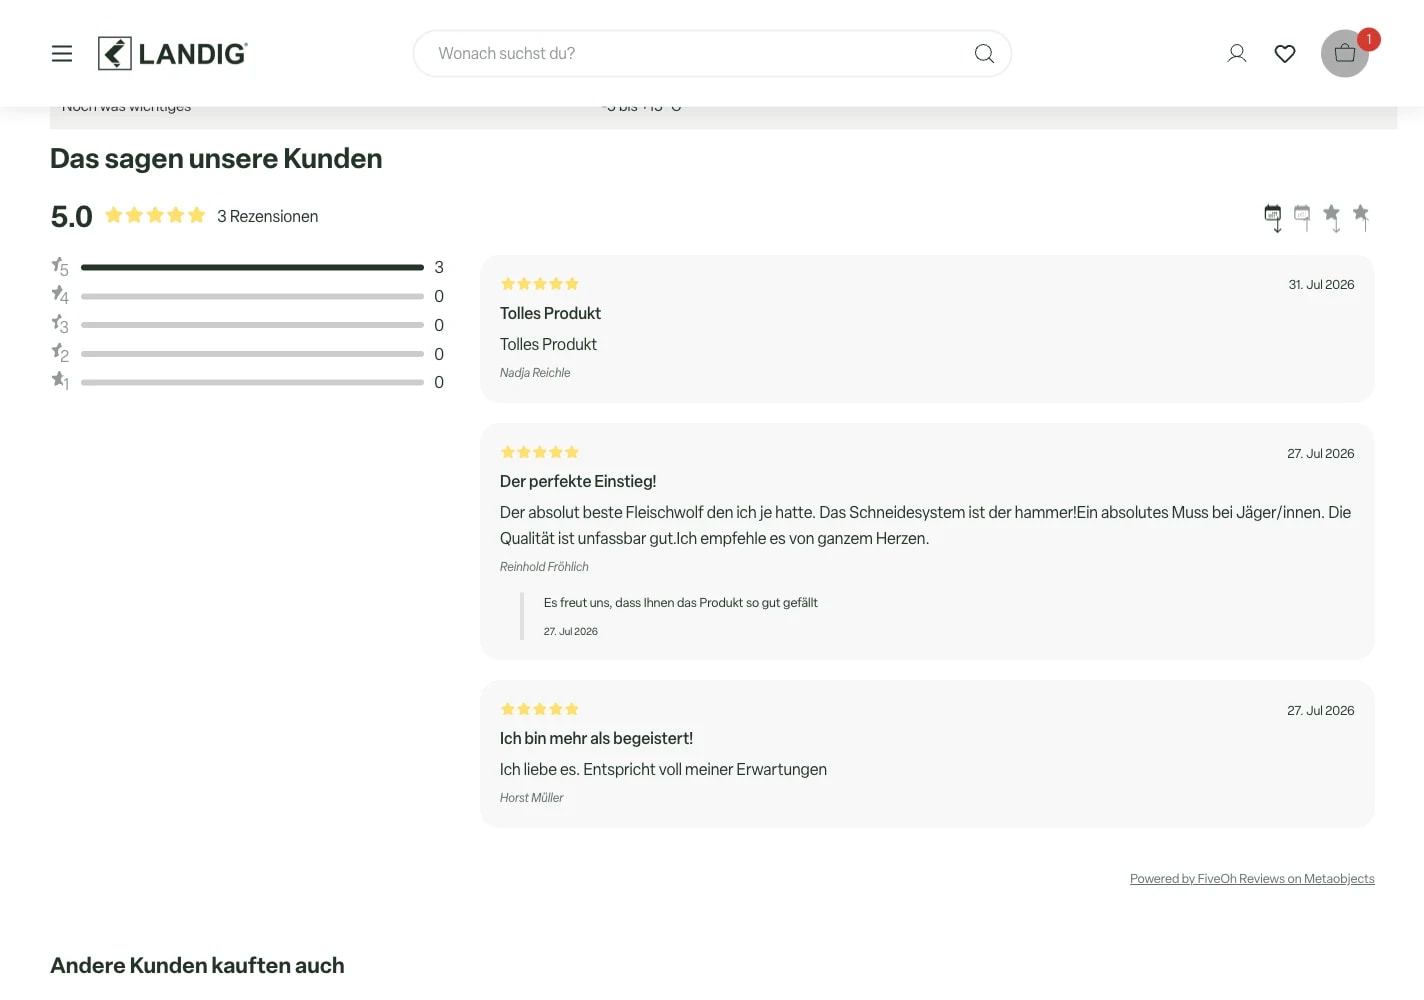Image resolution: width=1424 pixels, height=1000 pixels.
Task: Click the '31. Jul 2026' review date
Action: point(1321,285)
